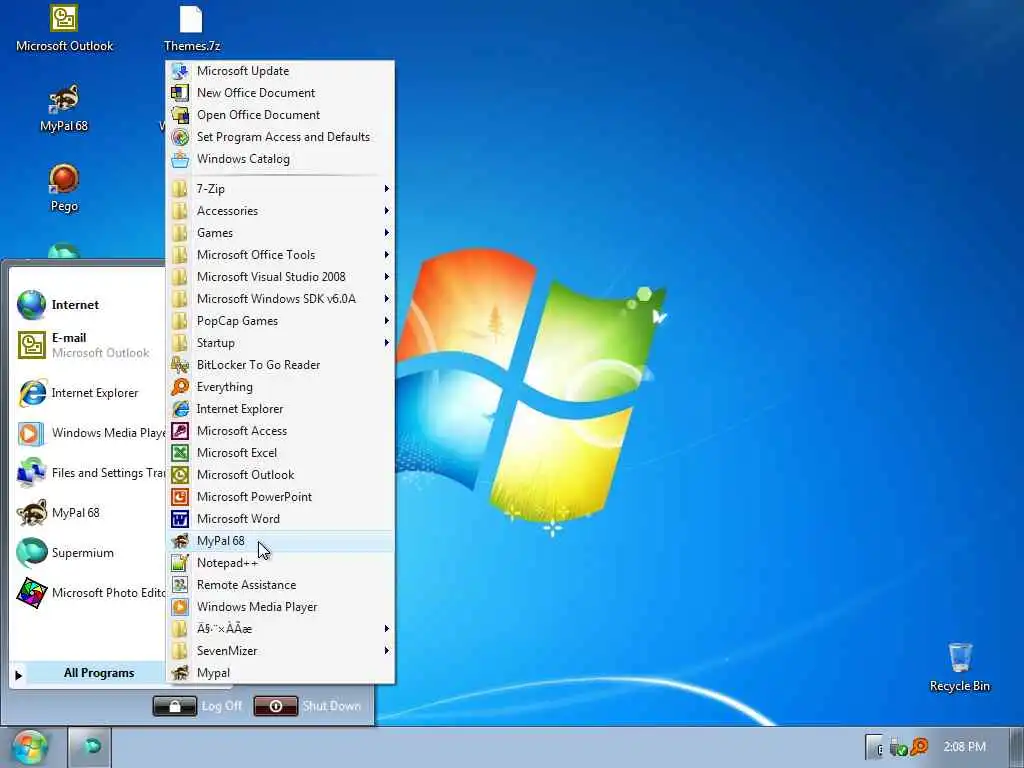This screenshot has width=1024, height=768.
Task: Expand the PopCap Games folder
Action: (x=280, y=321)
